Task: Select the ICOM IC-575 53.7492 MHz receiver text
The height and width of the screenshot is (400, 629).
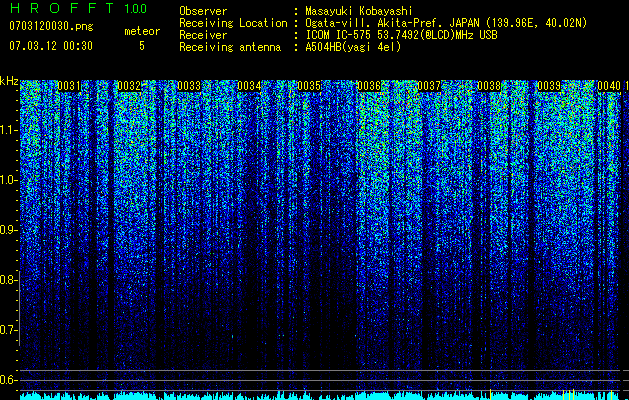Action: coord(401,35)
